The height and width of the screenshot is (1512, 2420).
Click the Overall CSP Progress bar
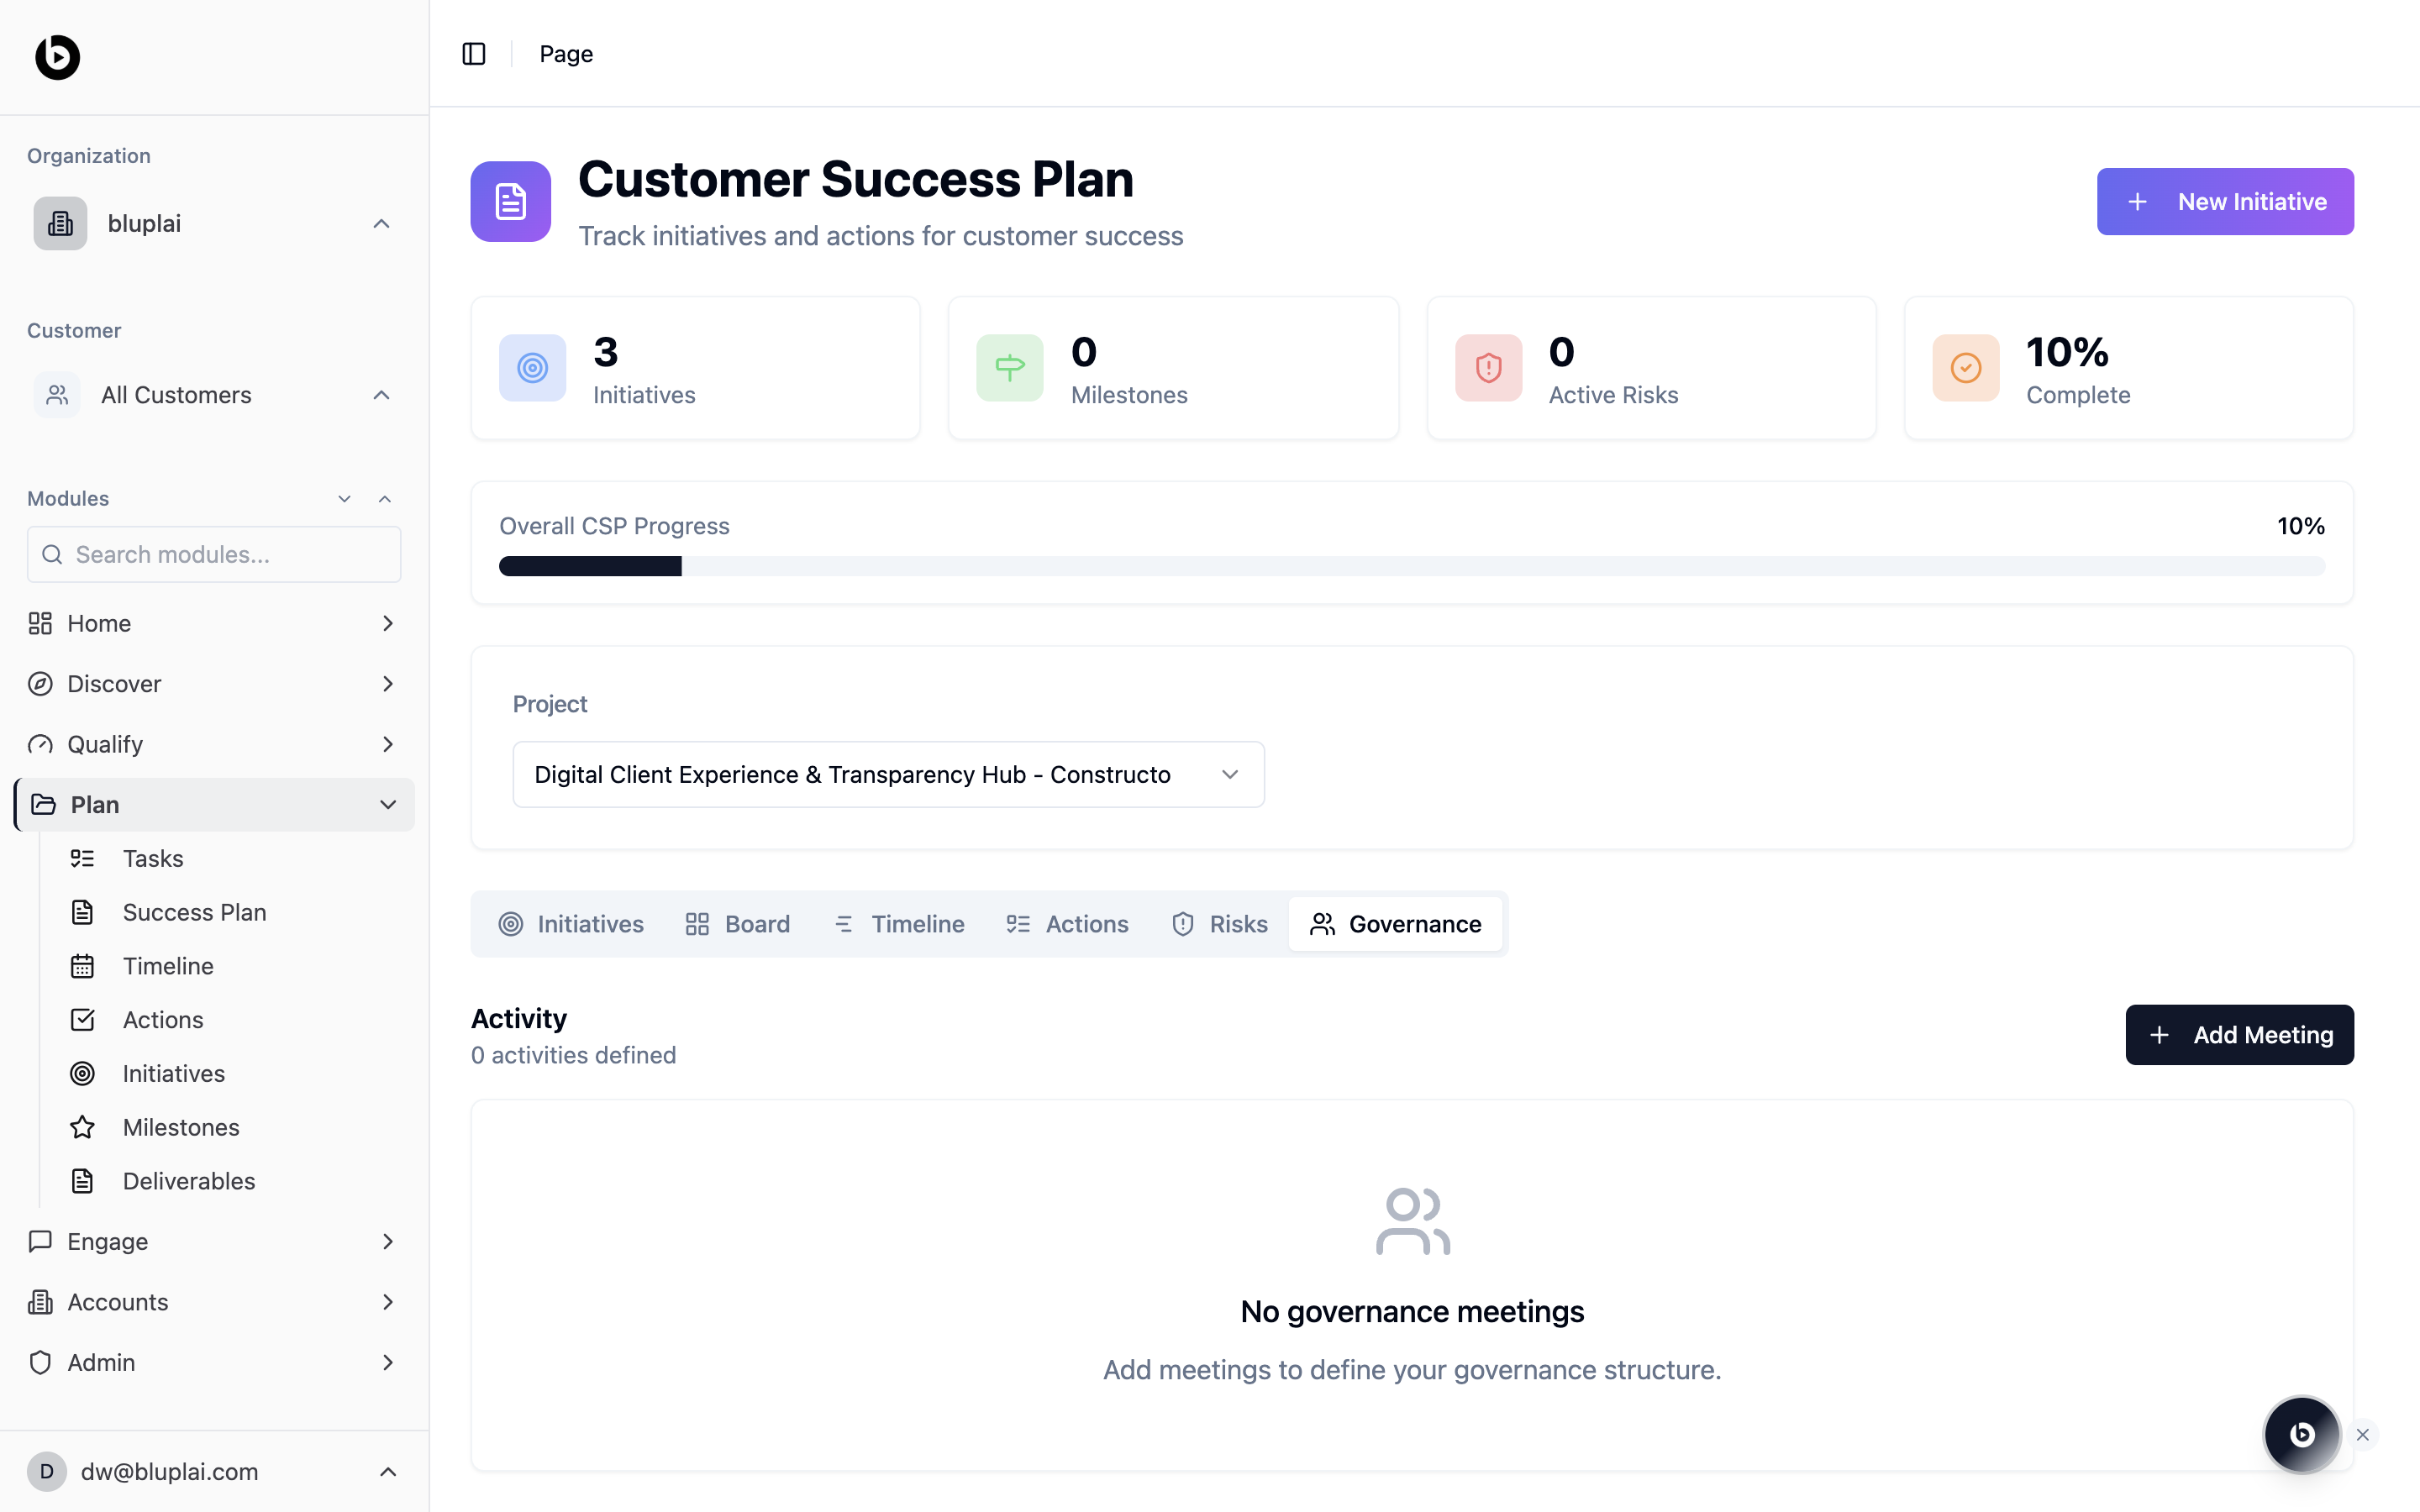[1411, 566]
